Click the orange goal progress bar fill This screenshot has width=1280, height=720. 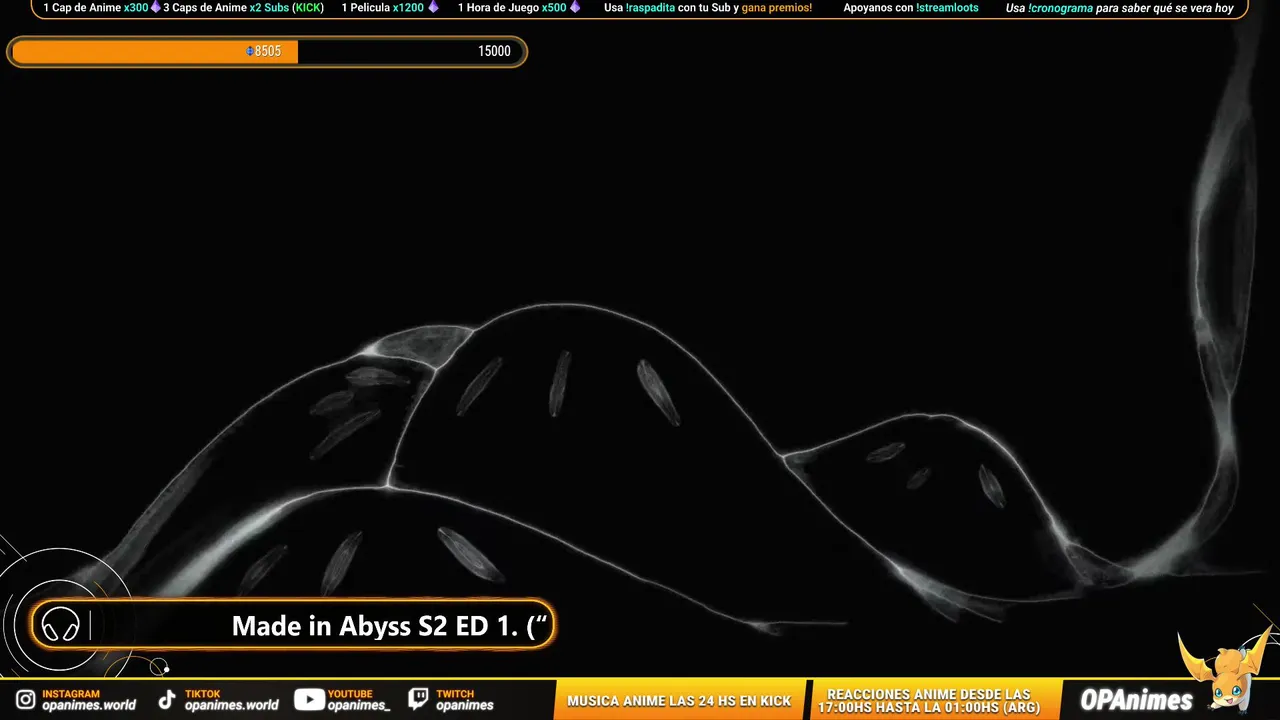pos(155,52)
